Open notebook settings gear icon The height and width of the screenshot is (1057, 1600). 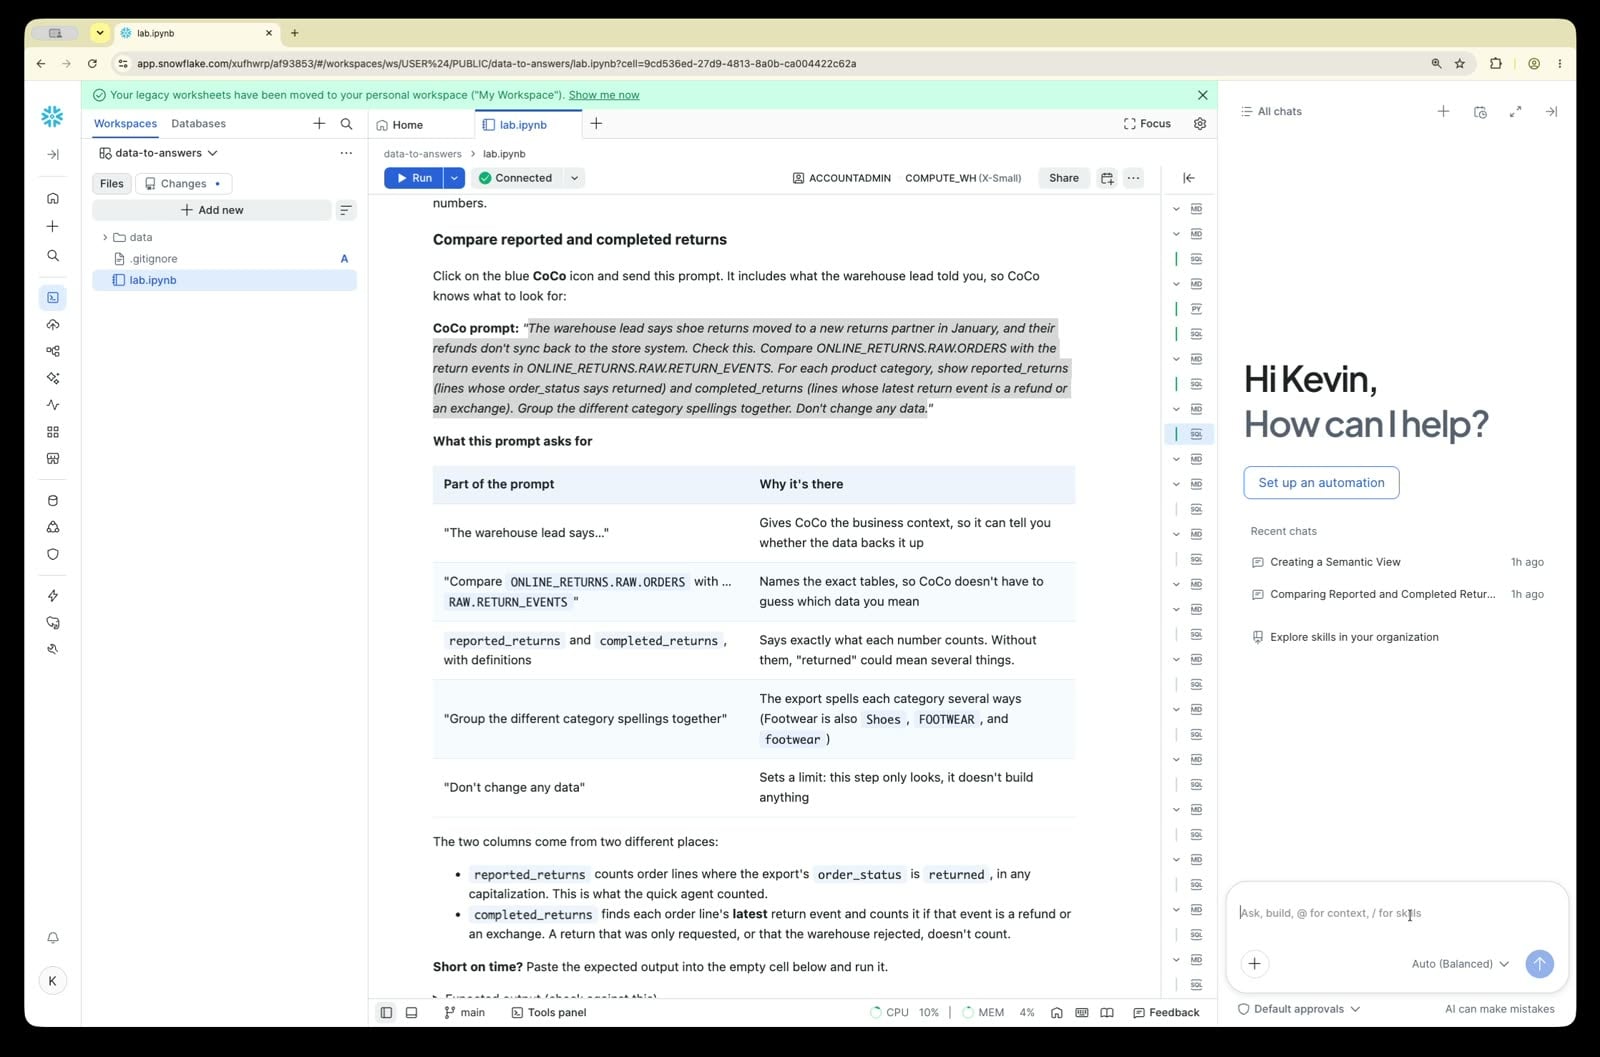(1200, 124)
